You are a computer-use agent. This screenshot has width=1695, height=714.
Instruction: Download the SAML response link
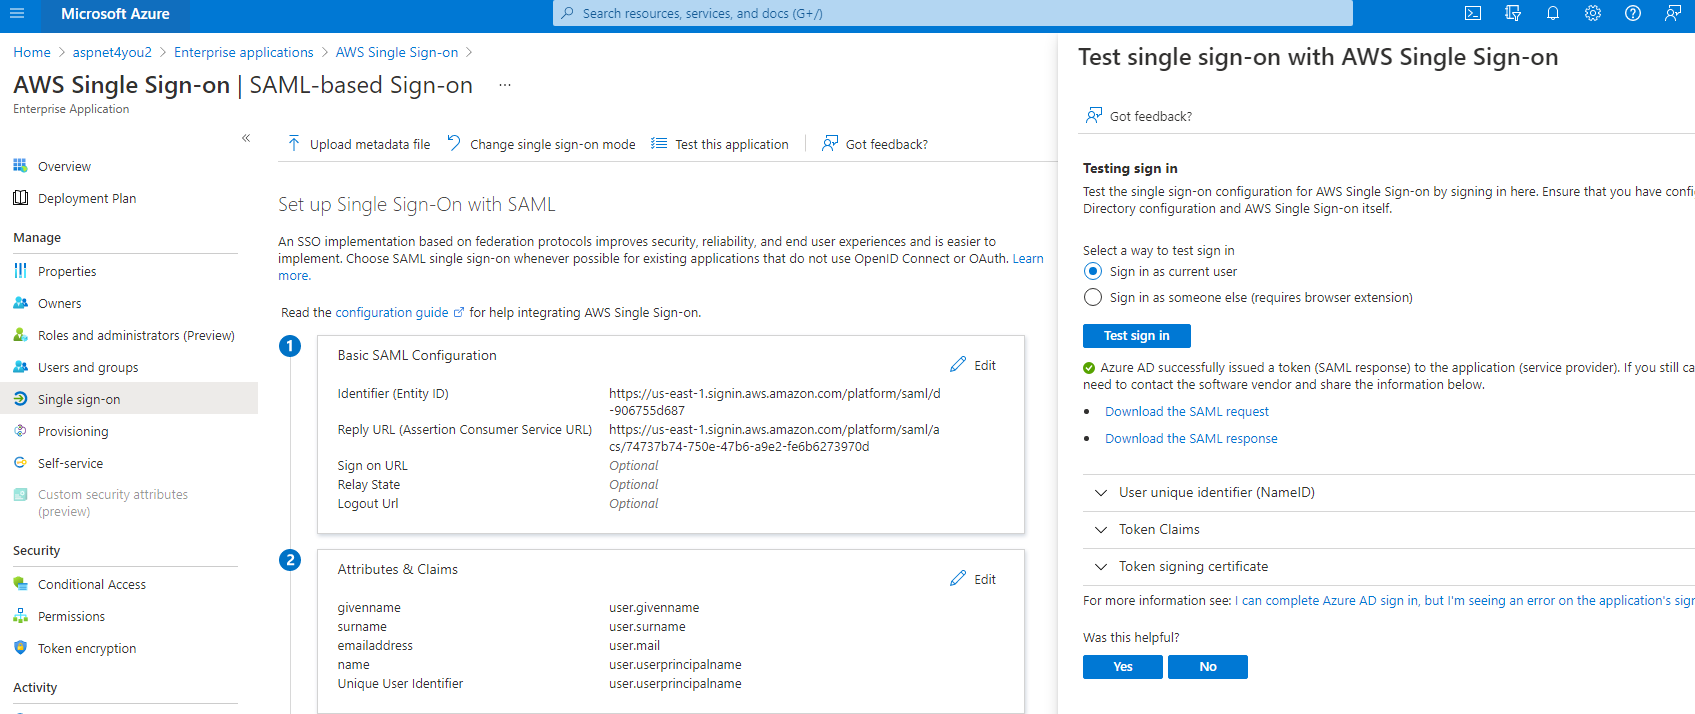click(x=1191, y=439)
